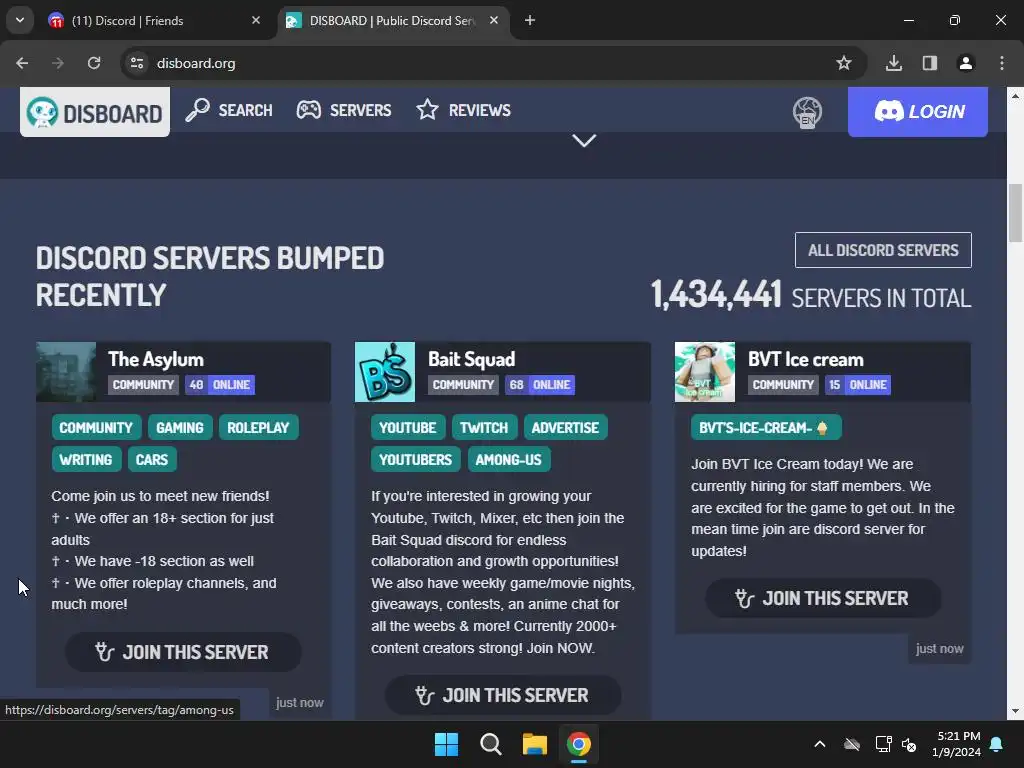
Task: Open BVT Ice cream server title
Action: [806, 359]
